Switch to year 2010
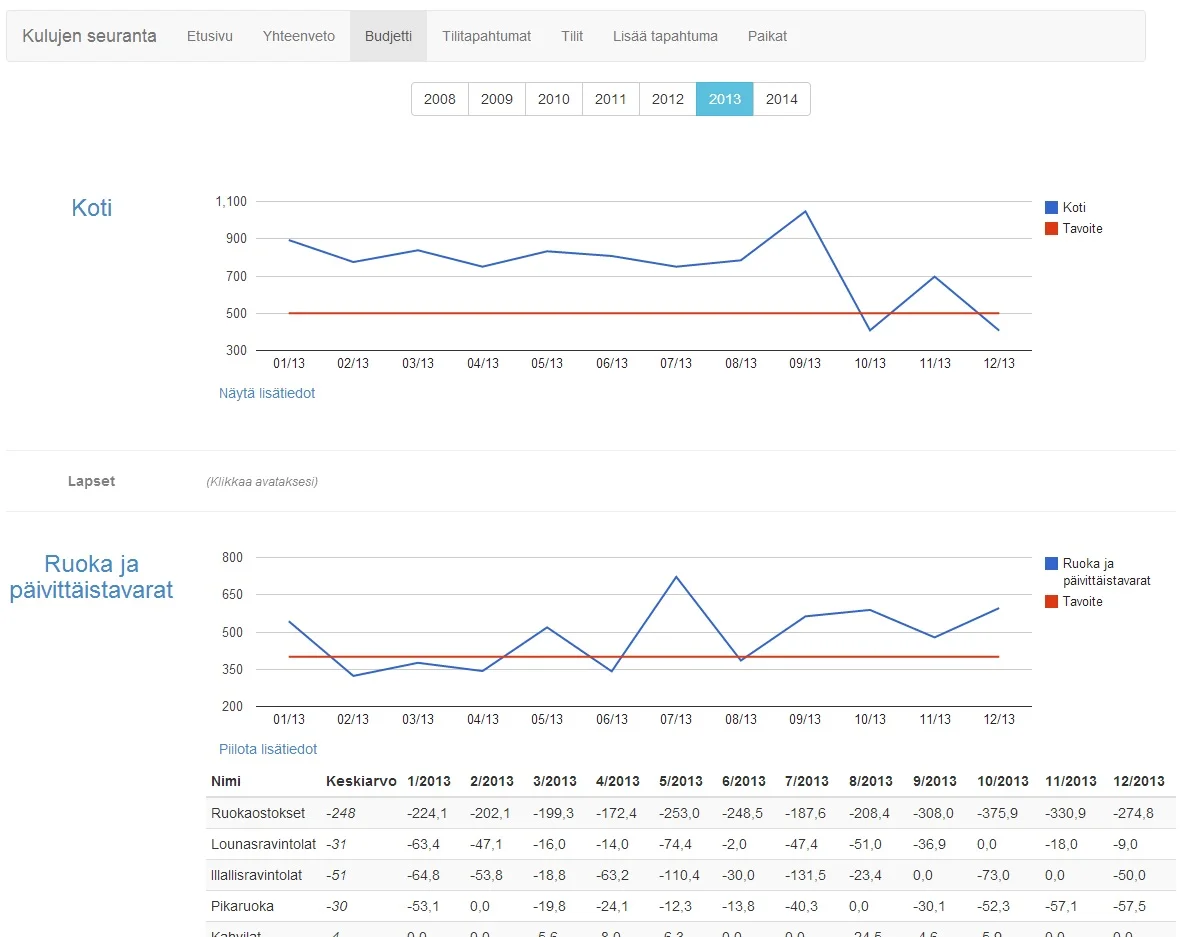The image size is (1189, 937). pyautogui.click(x=553, y=99)
